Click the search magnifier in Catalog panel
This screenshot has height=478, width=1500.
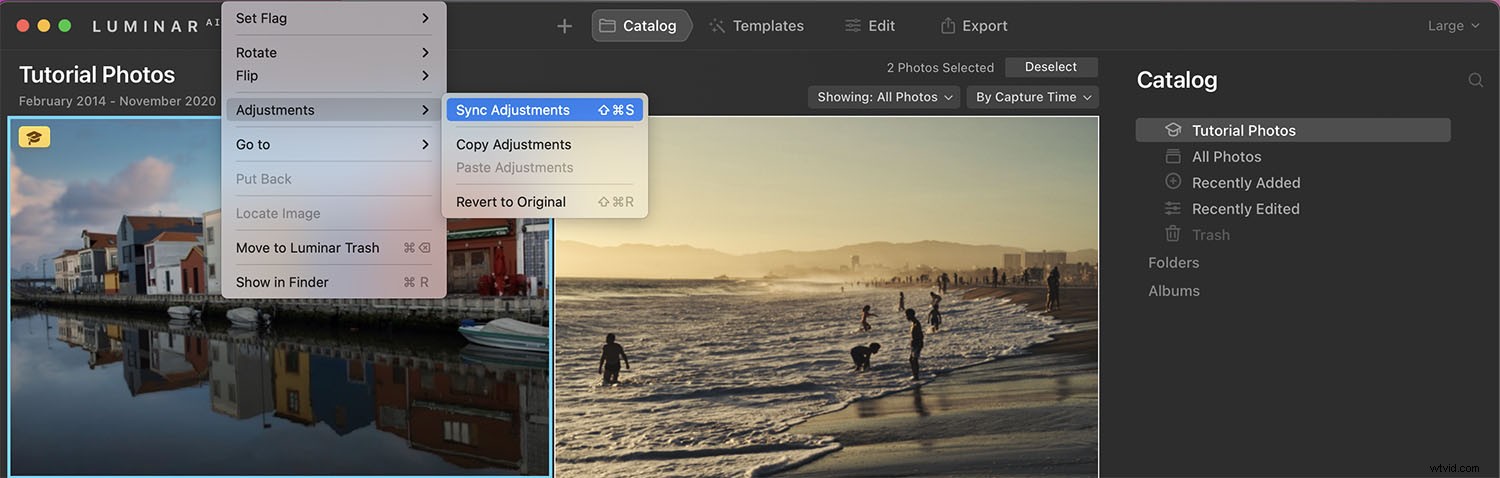tap(1475, 80)
